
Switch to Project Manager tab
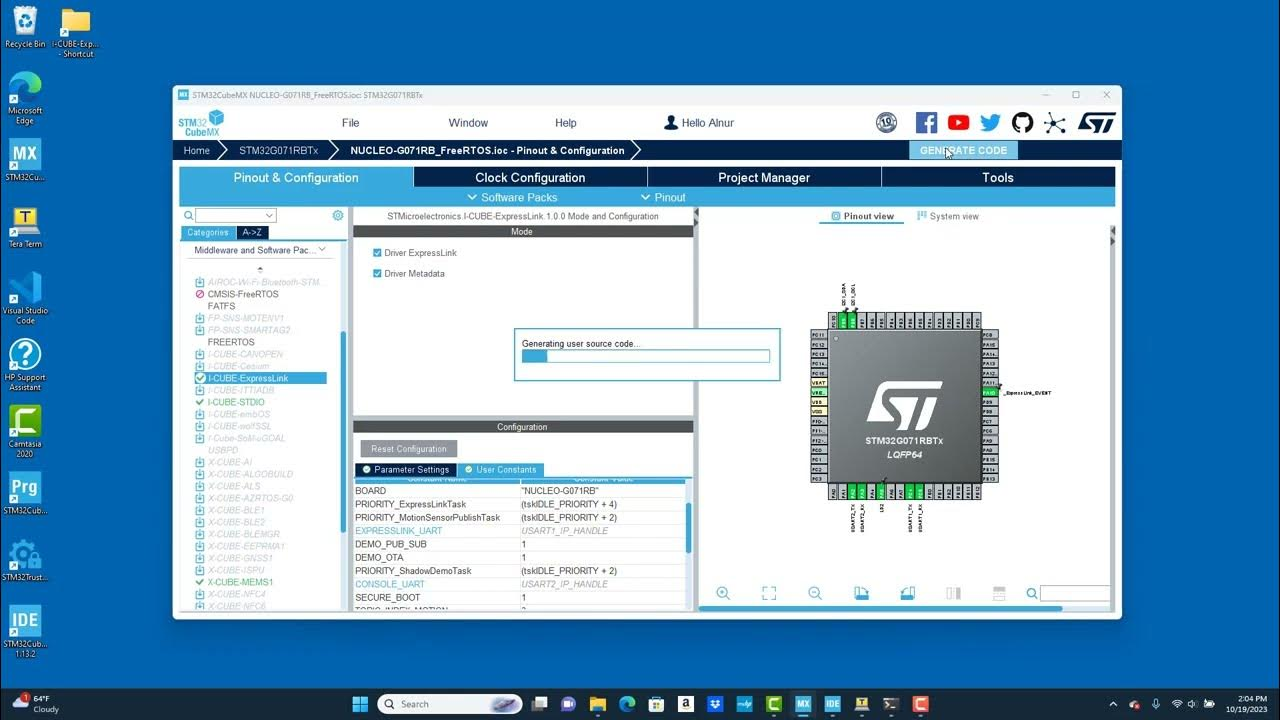(x=764, y=177)
